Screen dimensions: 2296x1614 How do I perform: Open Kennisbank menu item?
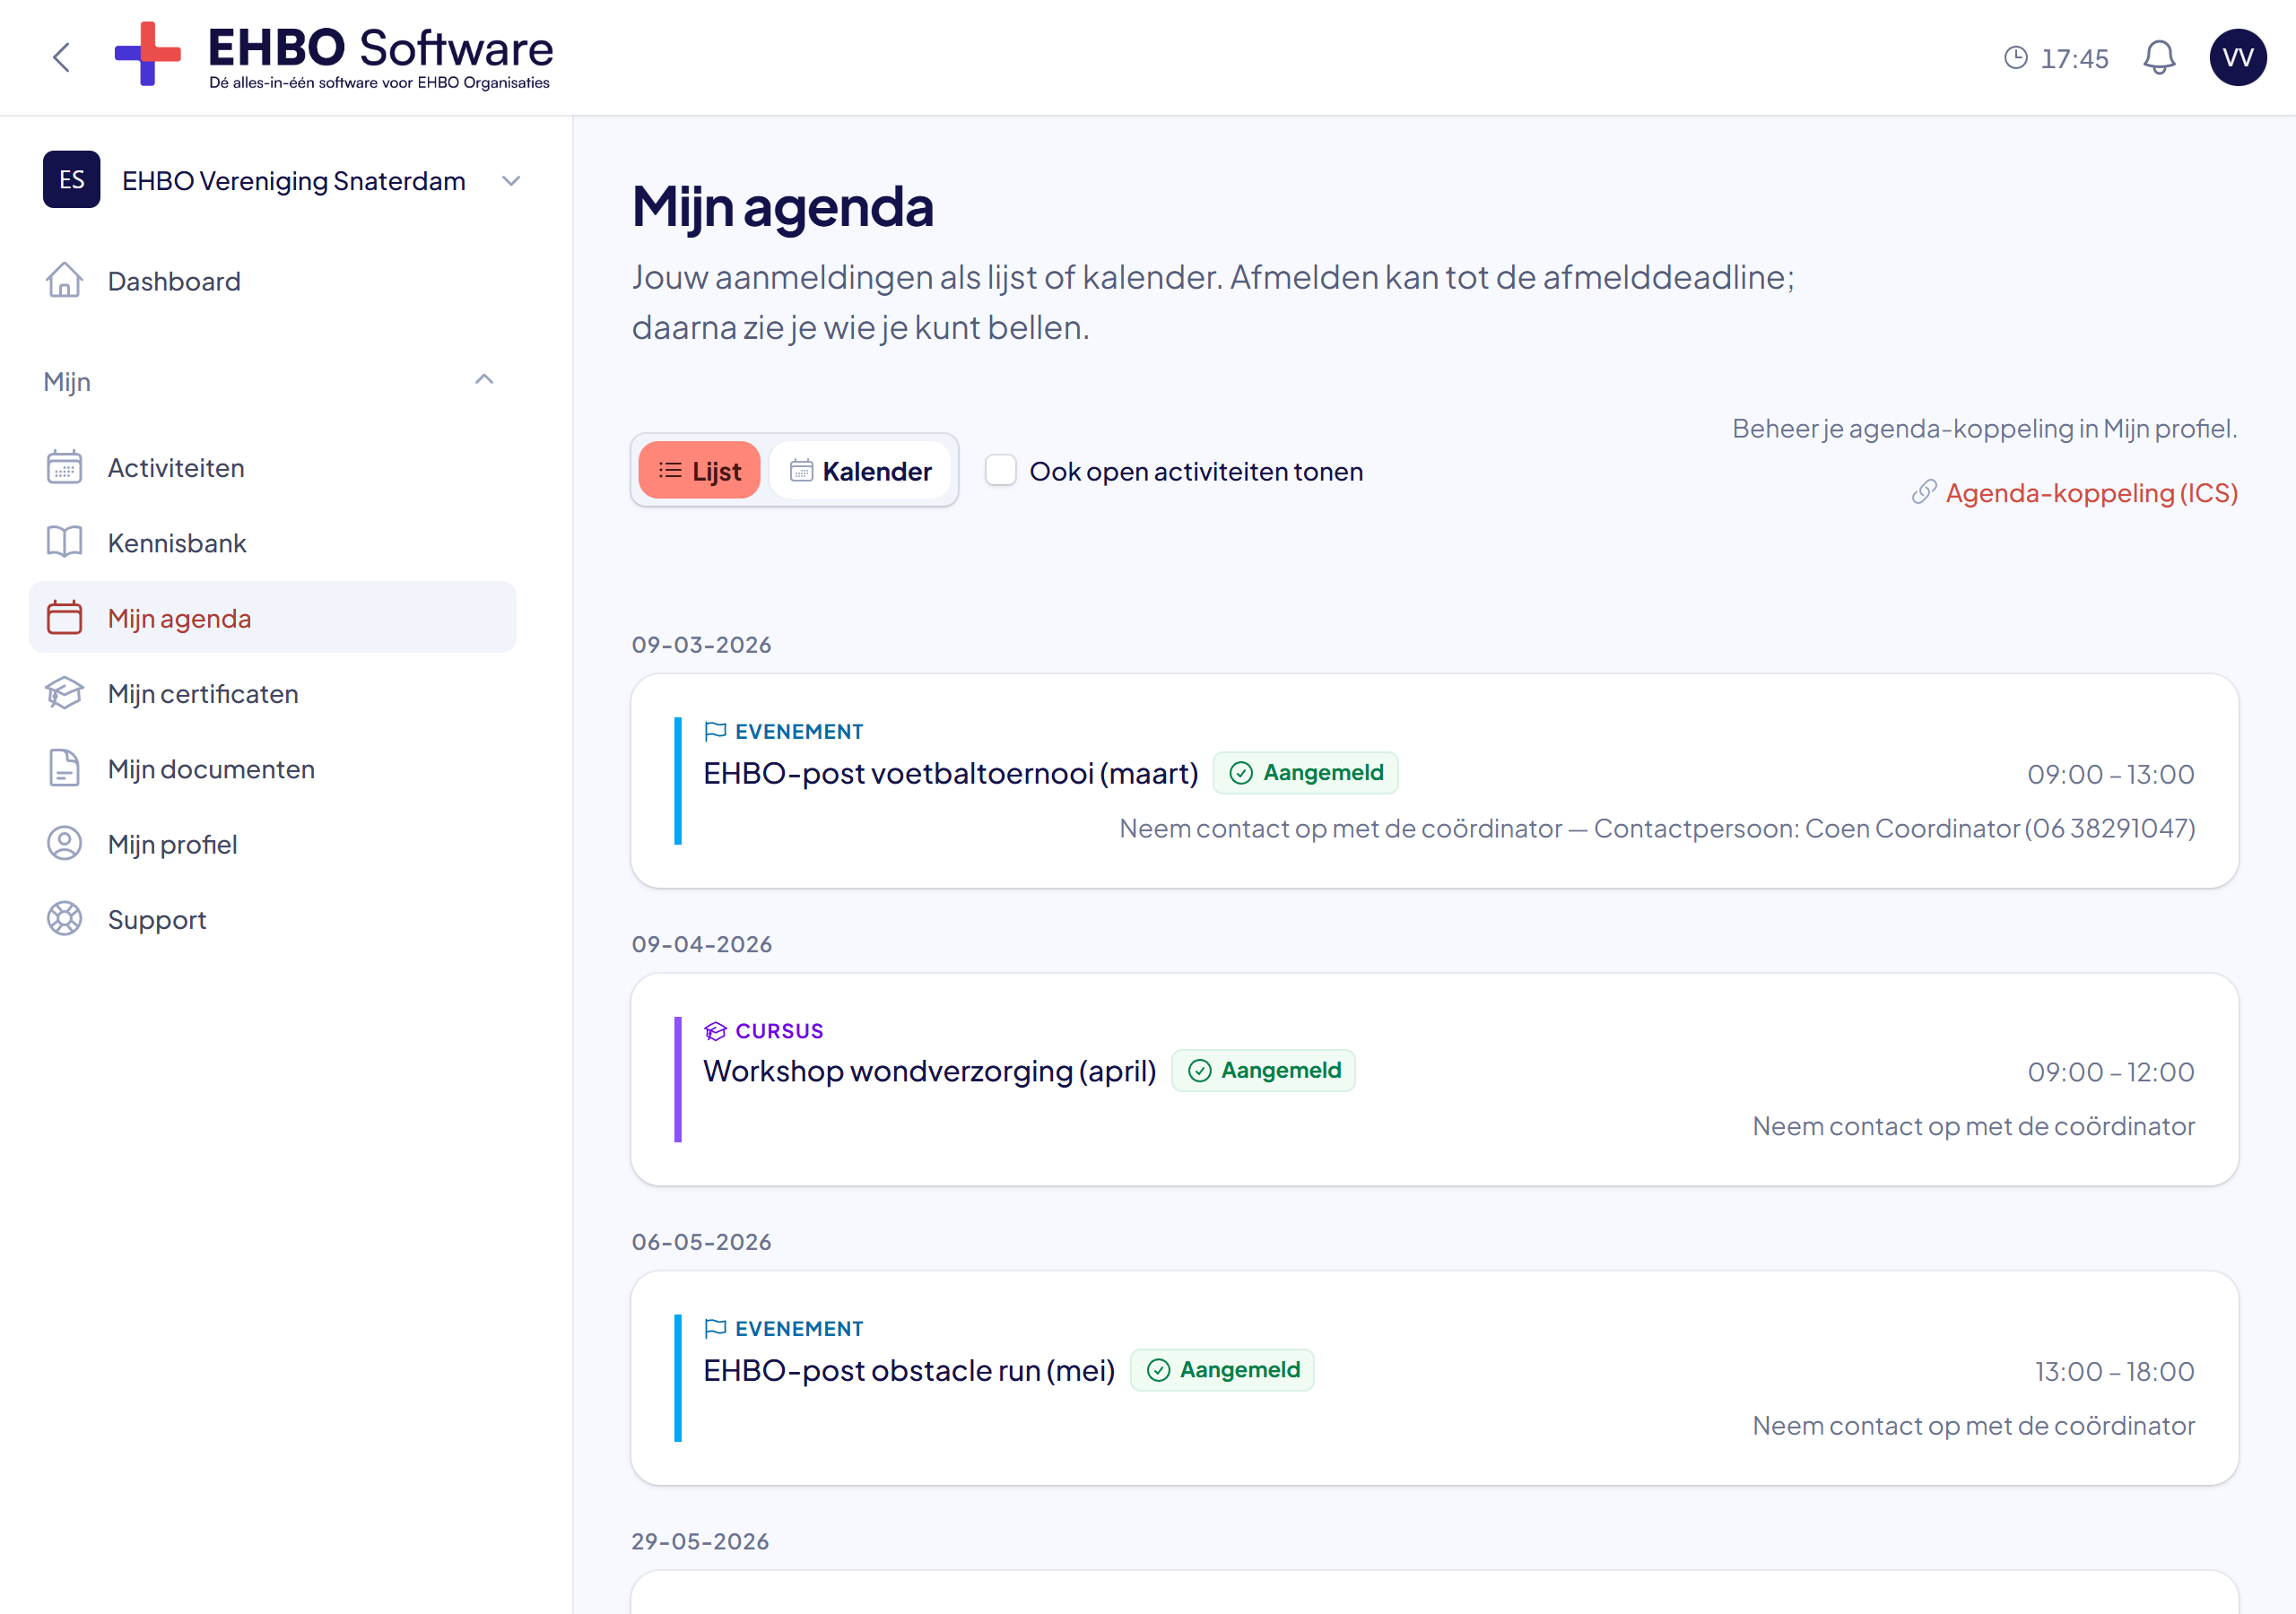[x=272, y=542]
